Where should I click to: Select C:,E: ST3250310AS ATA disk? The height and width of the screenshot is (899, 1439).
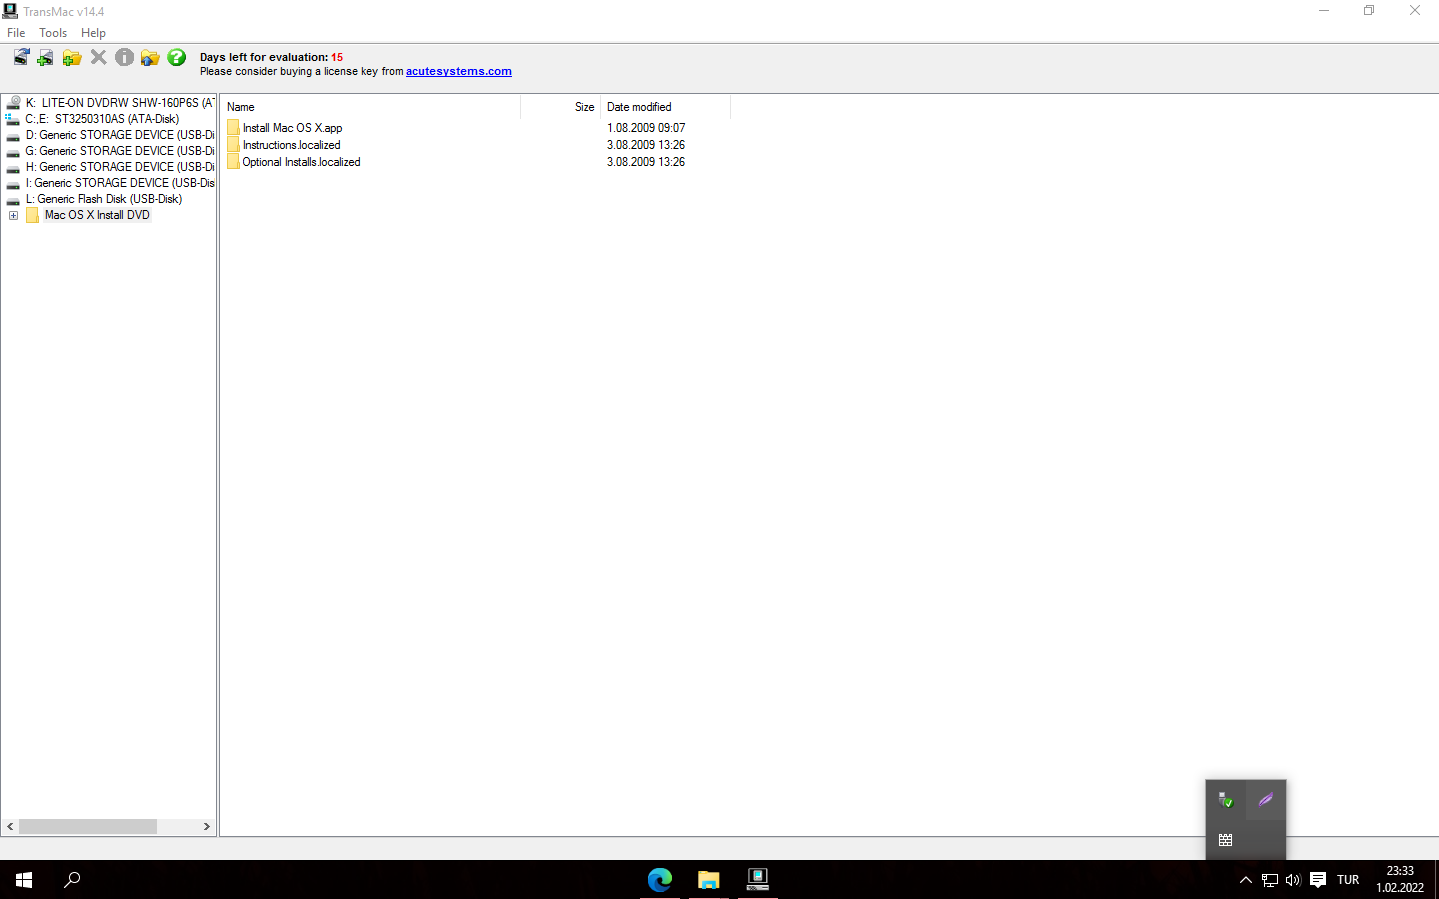click(102, 119)
